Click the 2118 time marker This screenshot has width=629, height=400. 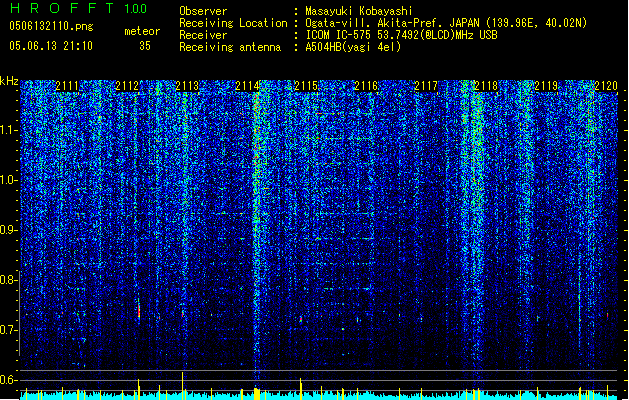click(486, 86)
